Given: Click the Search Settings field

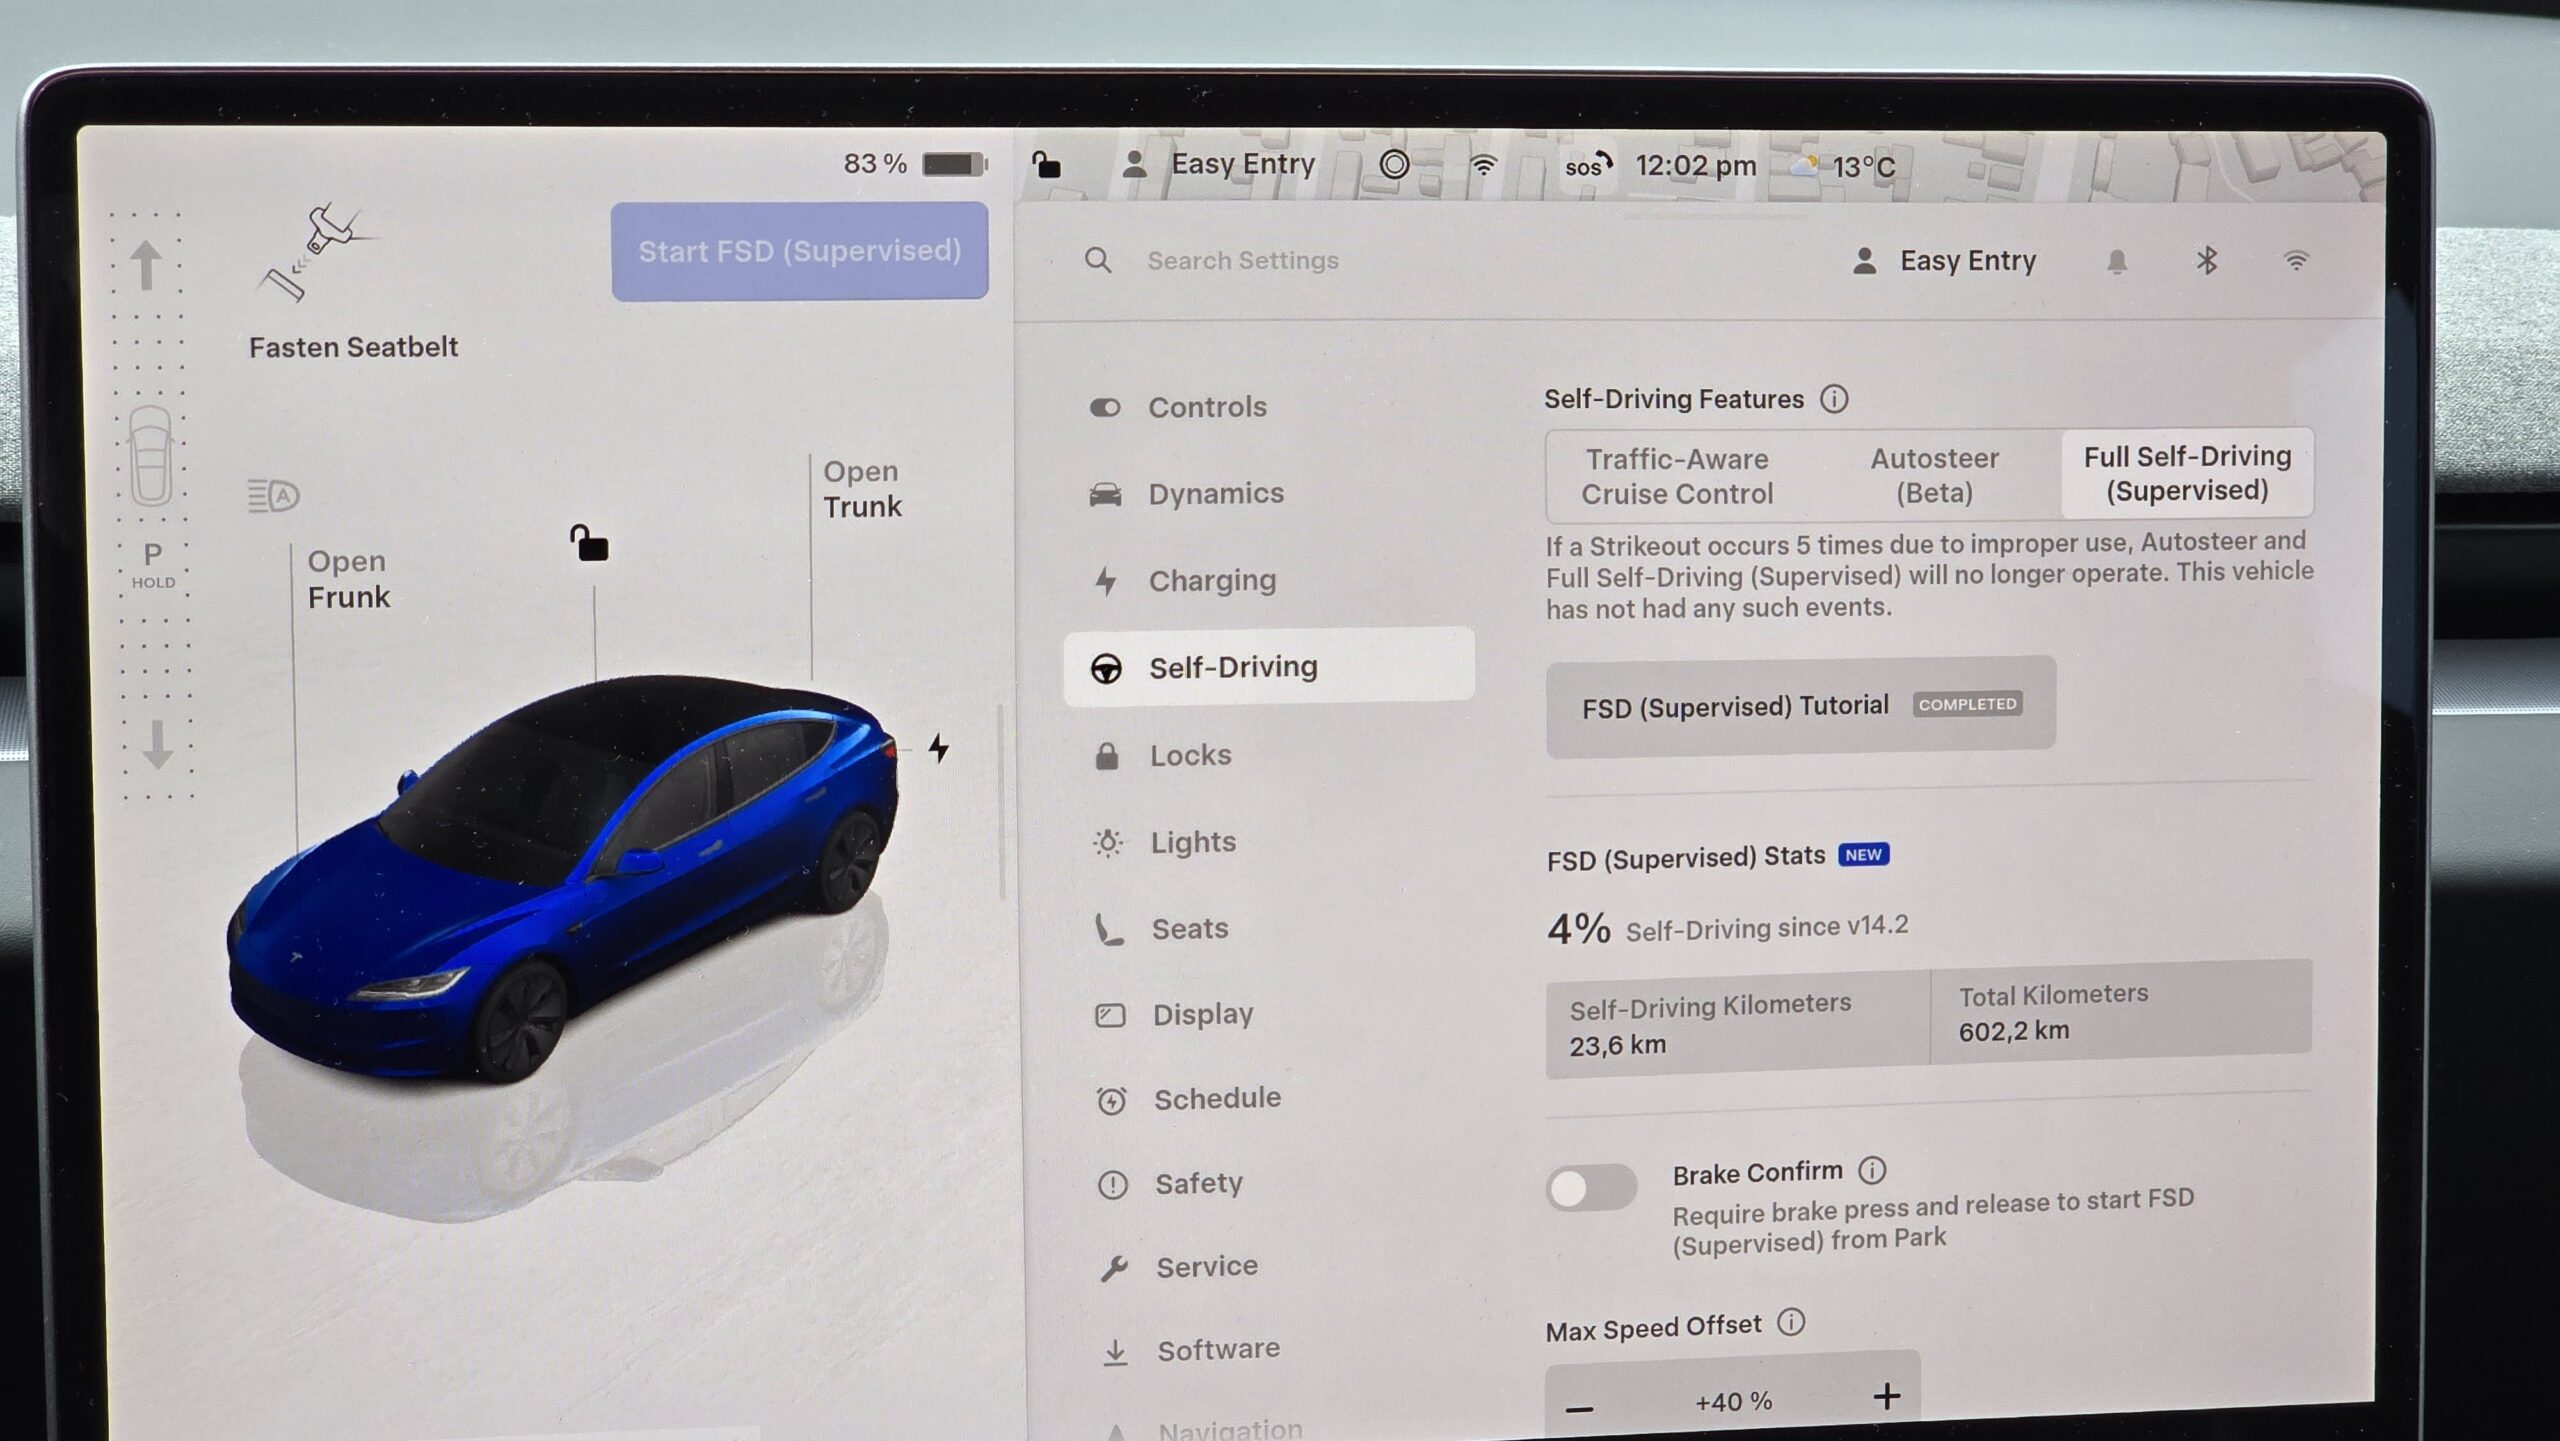Looking at the screenshot, I should pyautogui.click(x=1242, y=261).
